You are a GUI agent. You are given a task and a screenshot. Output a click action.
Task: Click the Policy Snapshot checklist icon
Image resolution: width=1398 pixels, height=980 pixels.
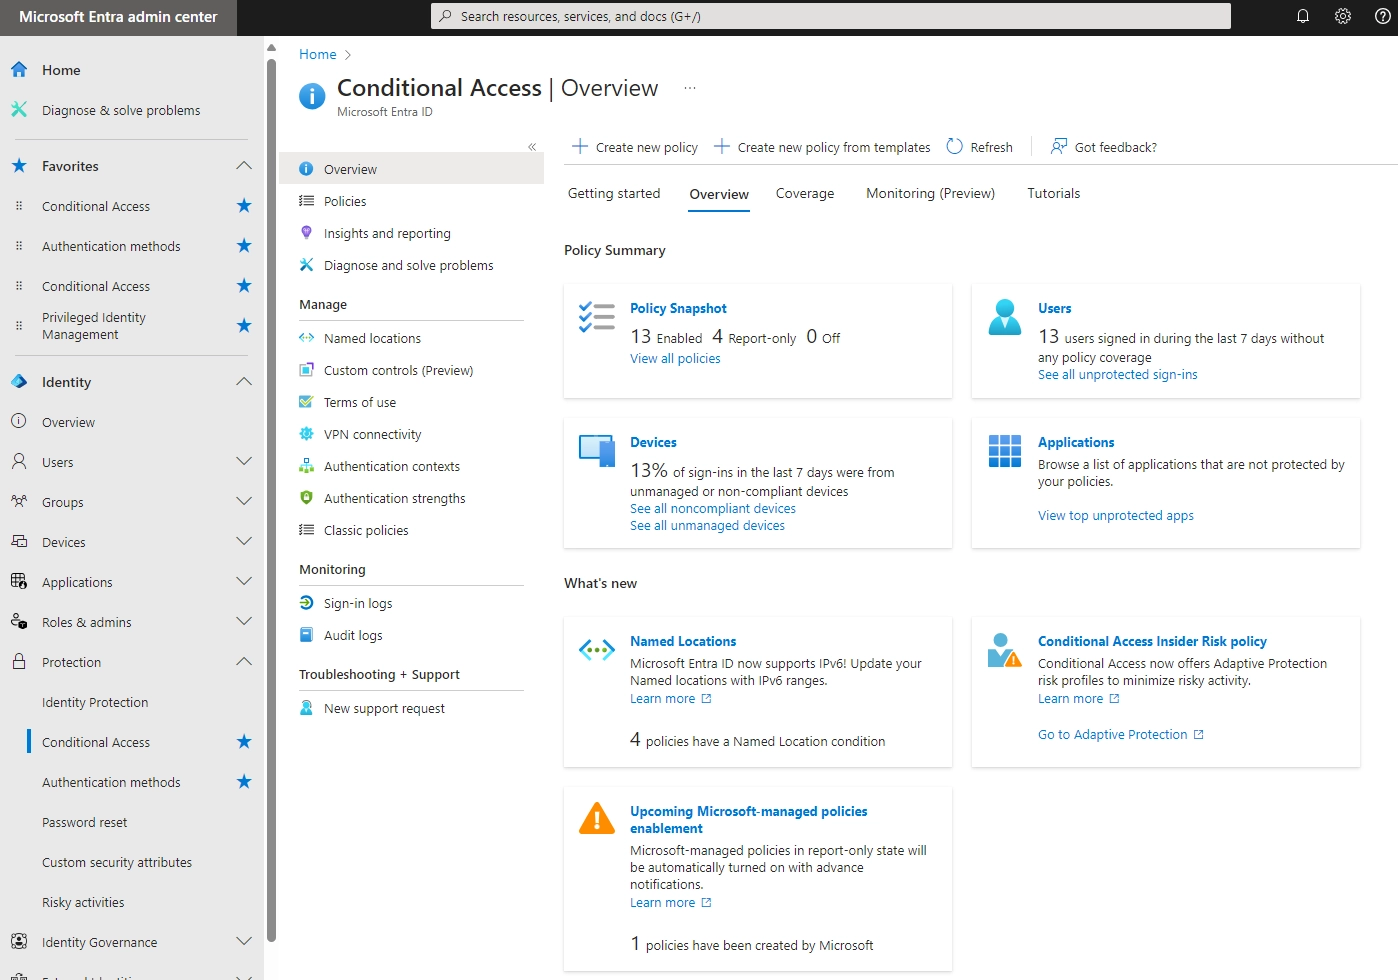[597, 317]
